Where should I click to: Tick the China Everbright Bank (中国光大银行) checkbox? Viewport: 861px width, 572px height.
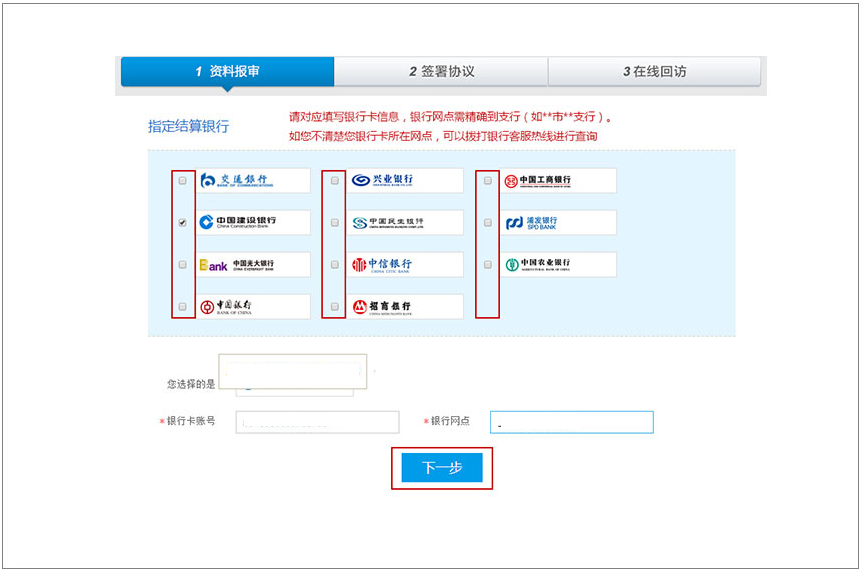click(182, 265)
